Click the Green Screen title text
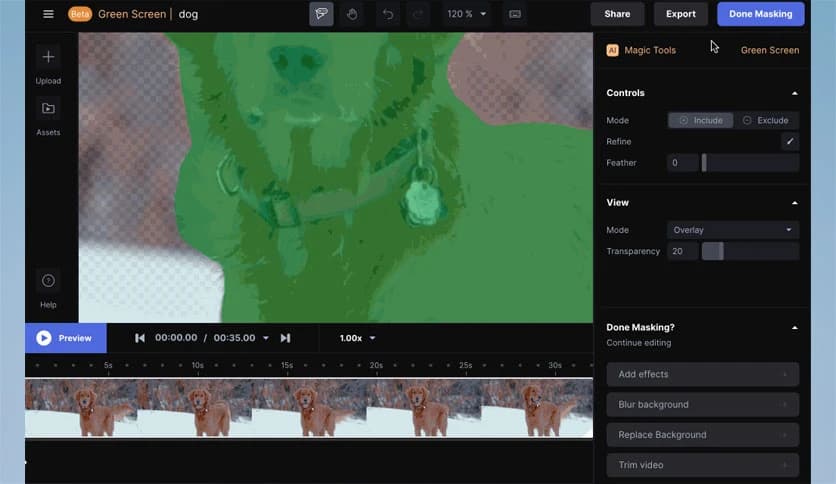 point(132,14)
